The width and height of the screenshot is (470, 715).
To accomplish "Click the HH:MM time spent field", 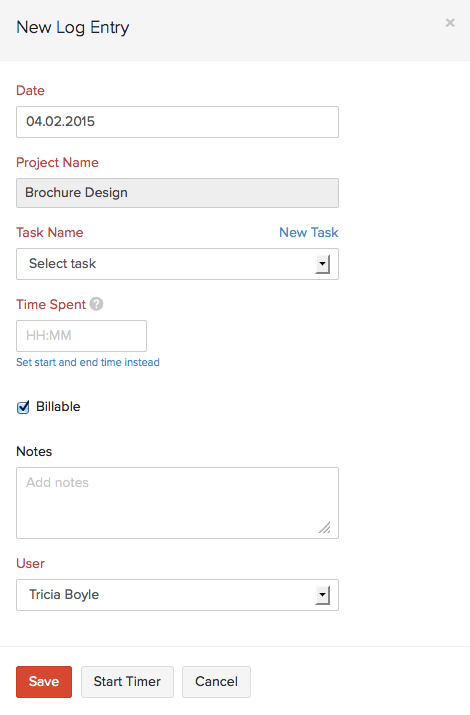I will (x=82, y=336).
